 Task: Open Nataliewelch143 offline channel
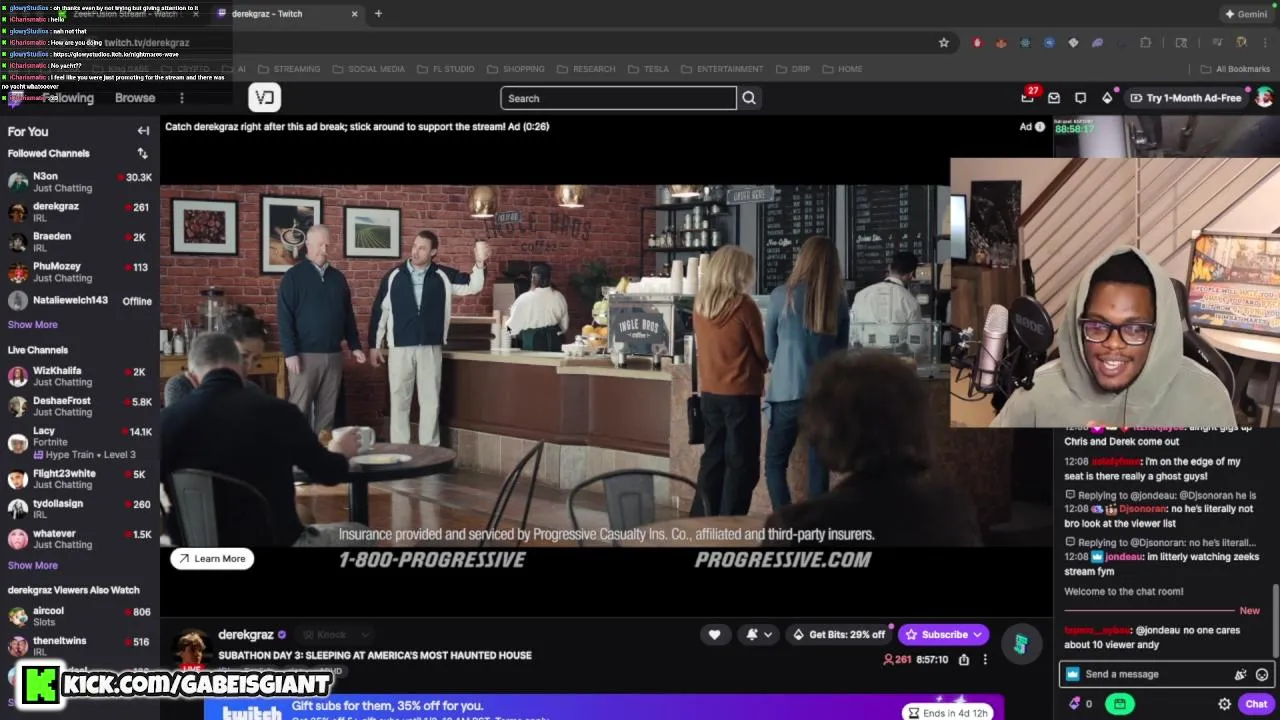(x=80, y=300)
